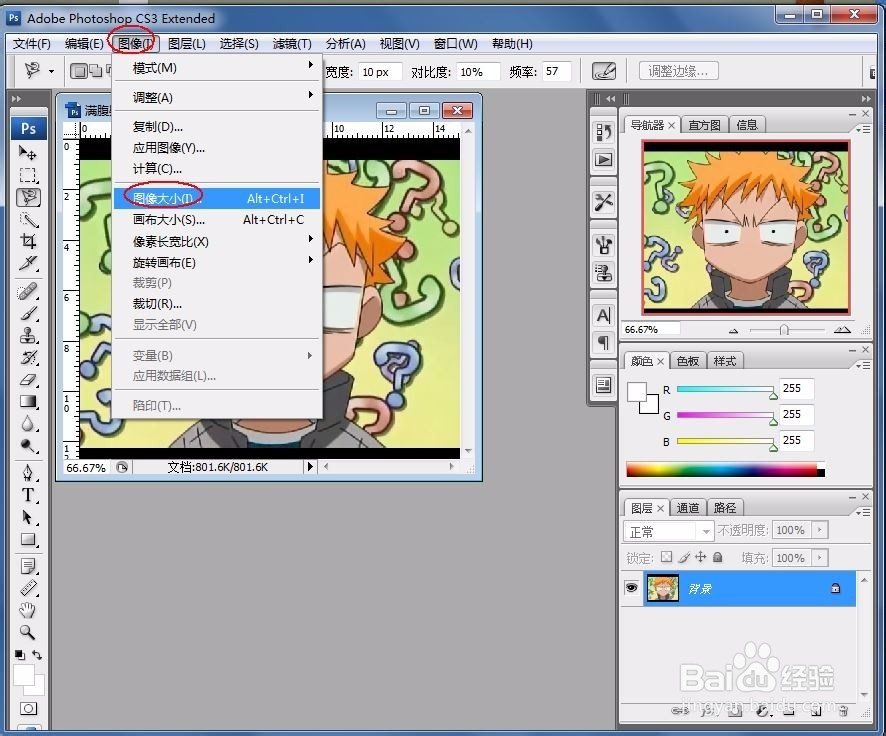The height and width of the screenshot is (736, 886).
Task: Choose 计算(C) menu entry
Action: point(218,168)
